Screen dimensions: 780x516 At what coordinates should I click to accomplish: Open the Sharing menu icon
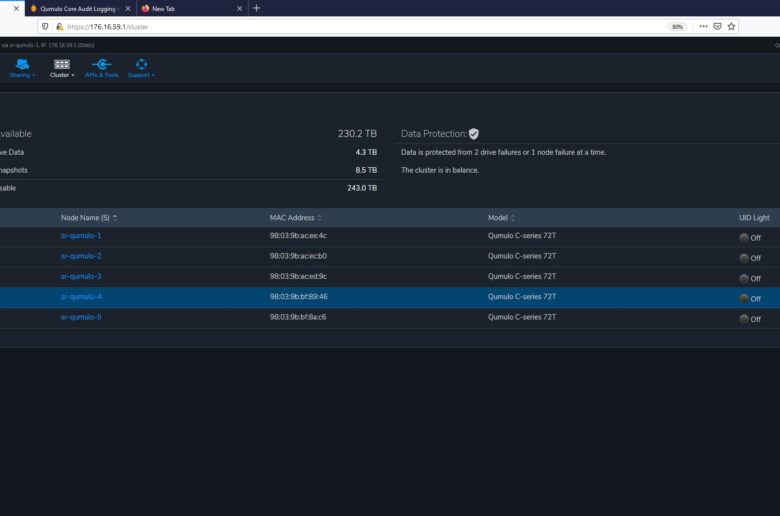22,64
